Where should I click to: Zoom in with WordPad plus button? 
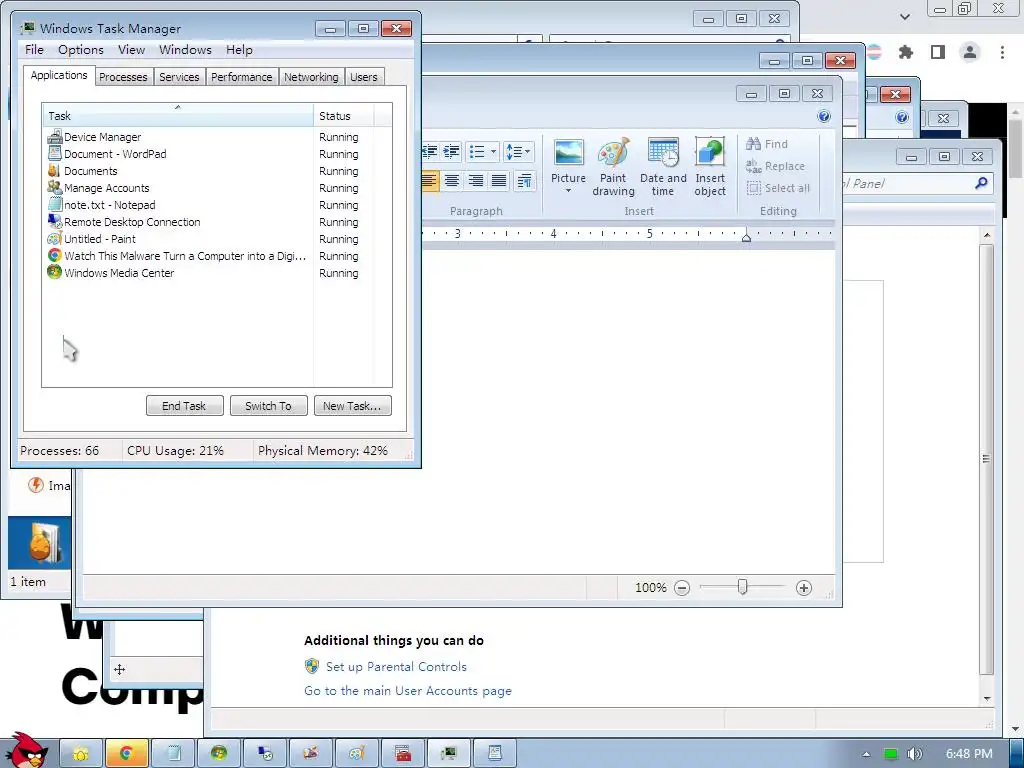pyautogui.click(x=804, y=588)
